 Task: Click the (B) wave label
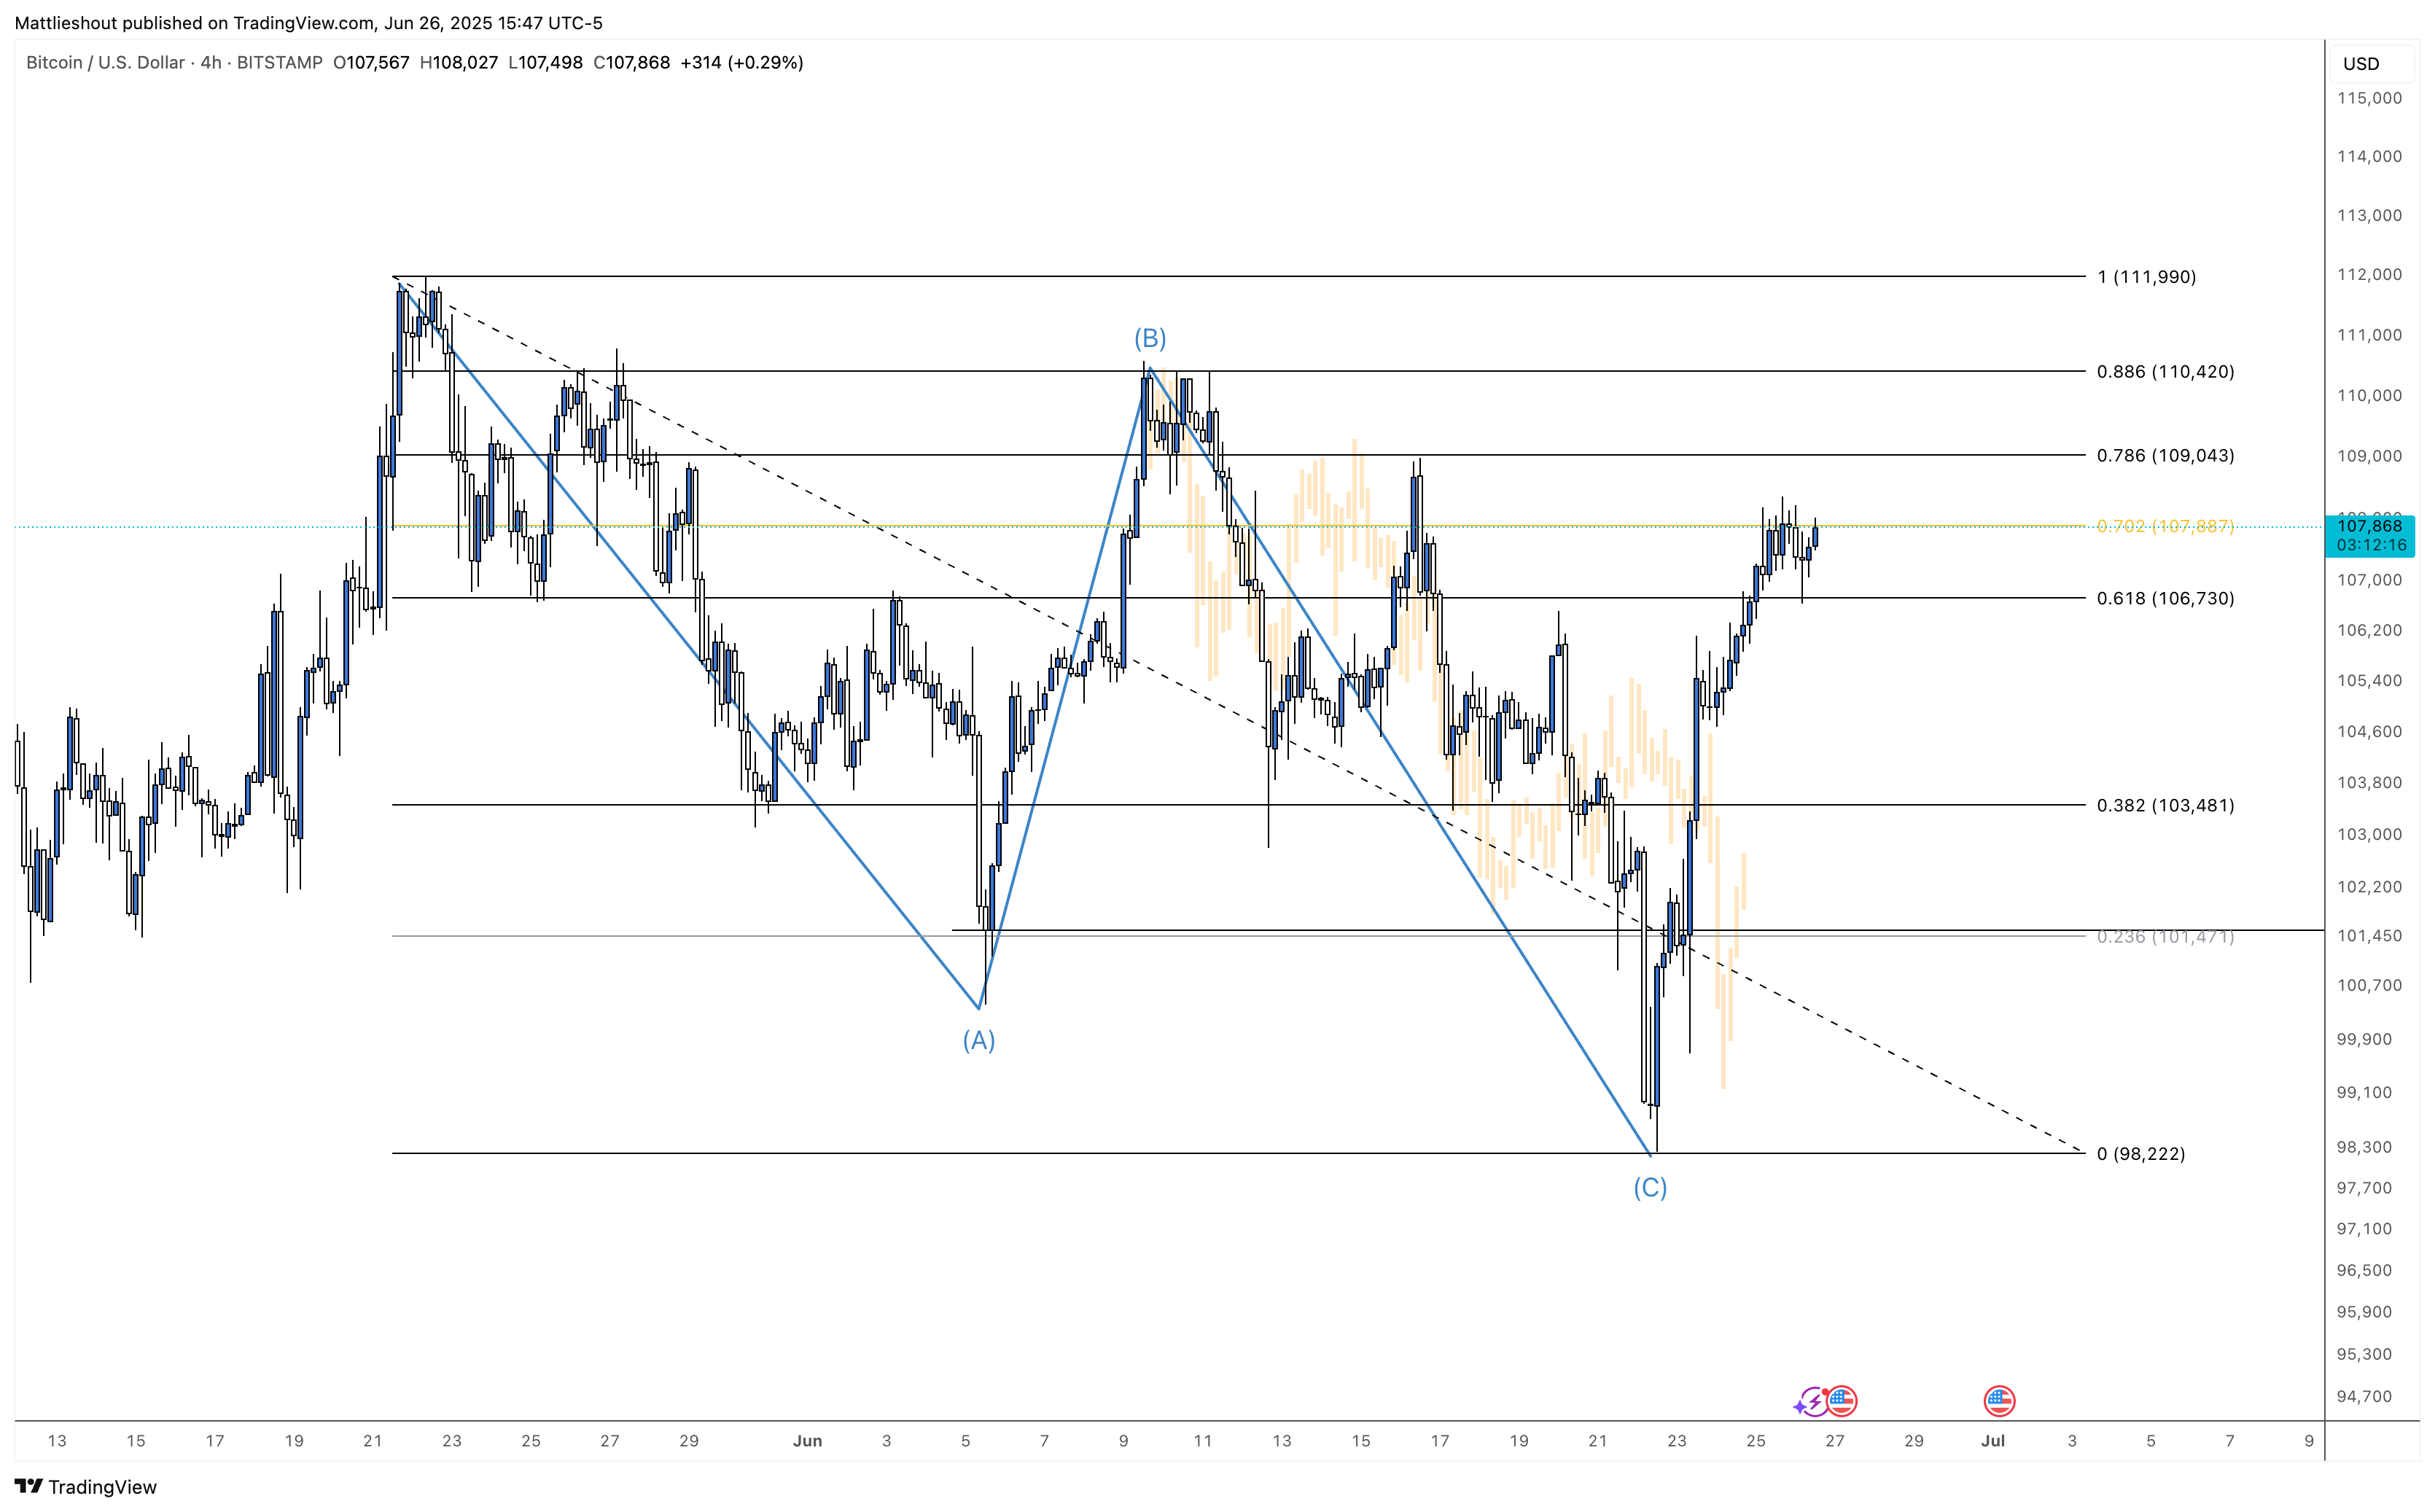point(1150,339)
